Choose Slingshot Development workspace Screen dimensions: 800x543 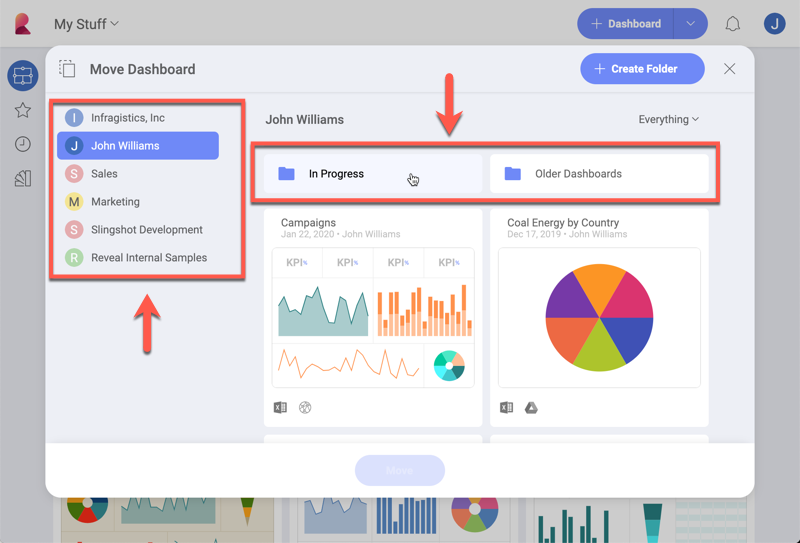tap(146, 230)
